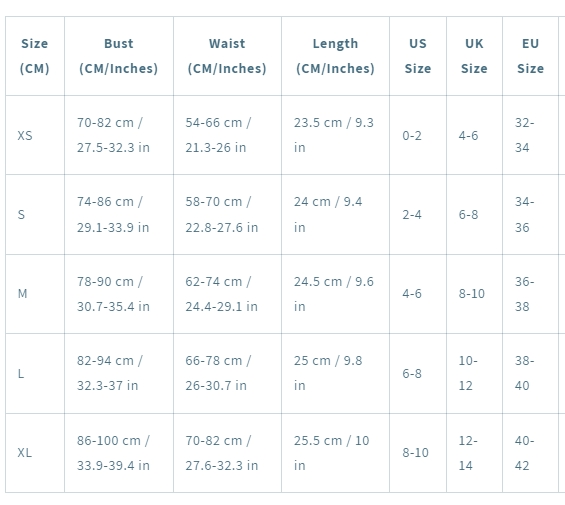
Task: Click the UK size 12-14 cell
Action: point(475,453)
